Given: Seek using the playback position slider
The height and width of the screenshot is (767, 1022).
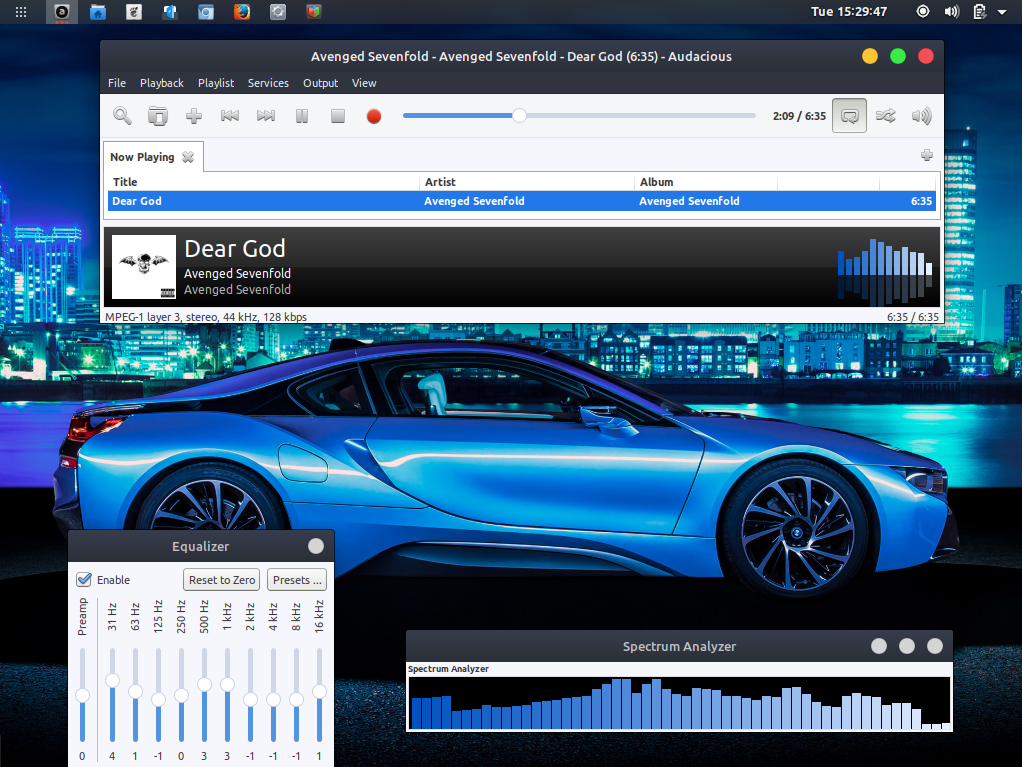Looking at the screenshot, I should 579,115.
